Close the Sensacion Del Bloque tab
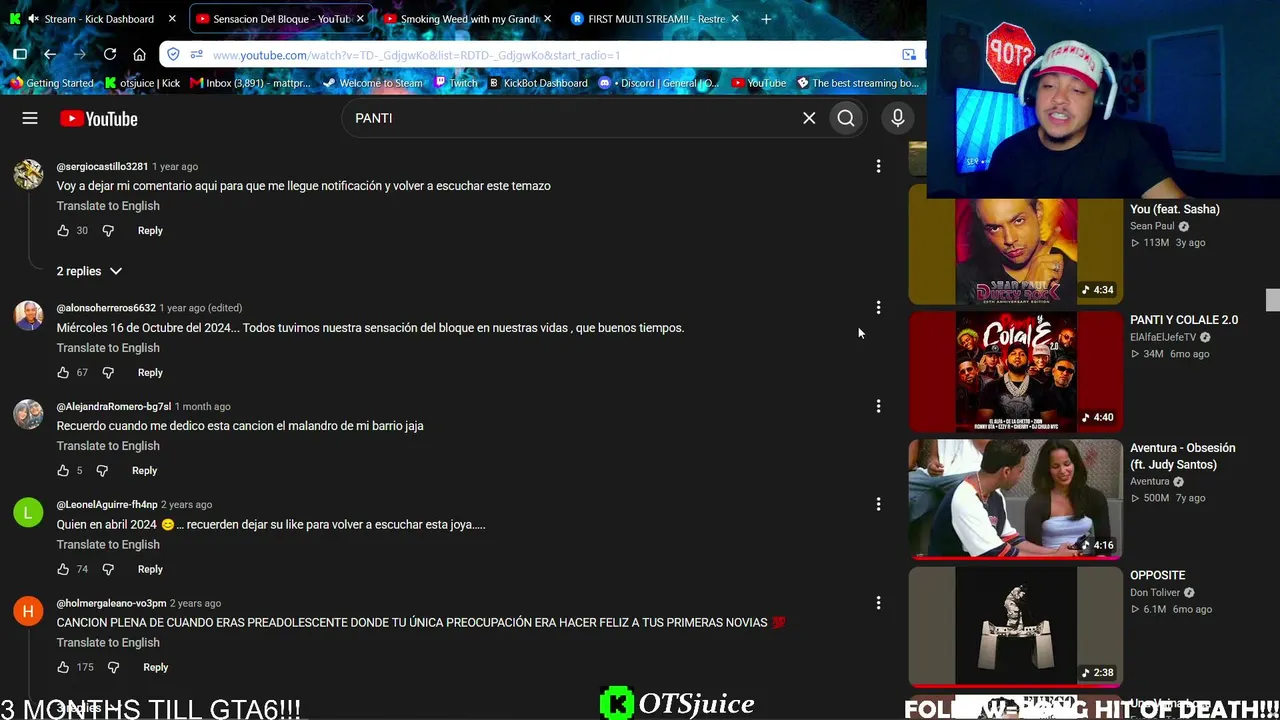 [x=360, y=19]
